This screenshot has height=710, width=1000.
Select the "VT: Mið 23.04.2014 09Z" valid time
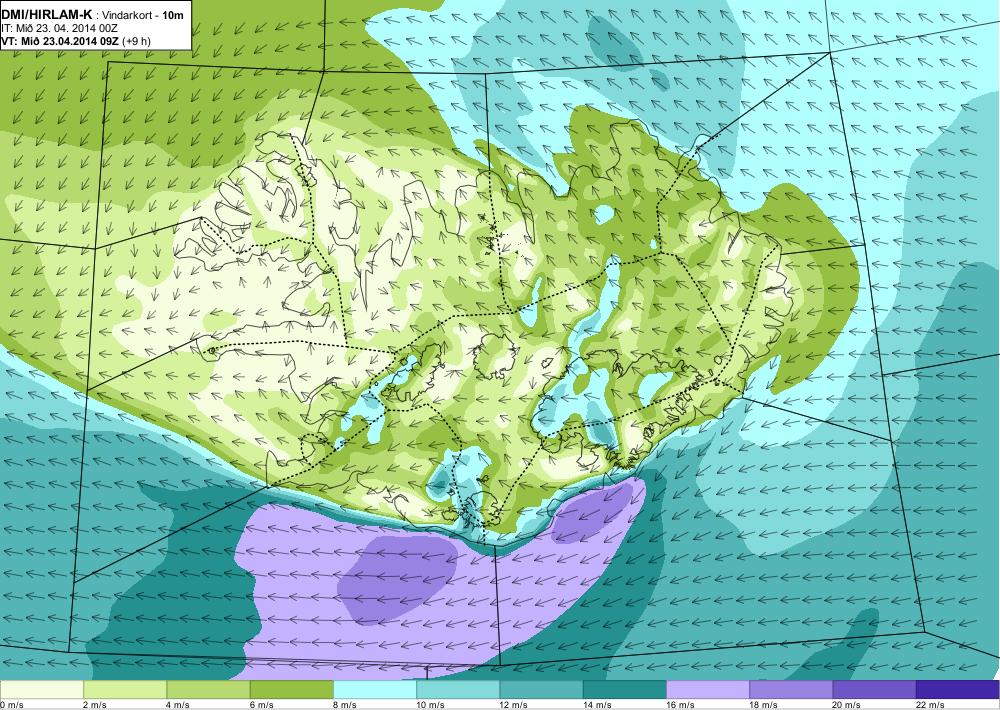60,41
